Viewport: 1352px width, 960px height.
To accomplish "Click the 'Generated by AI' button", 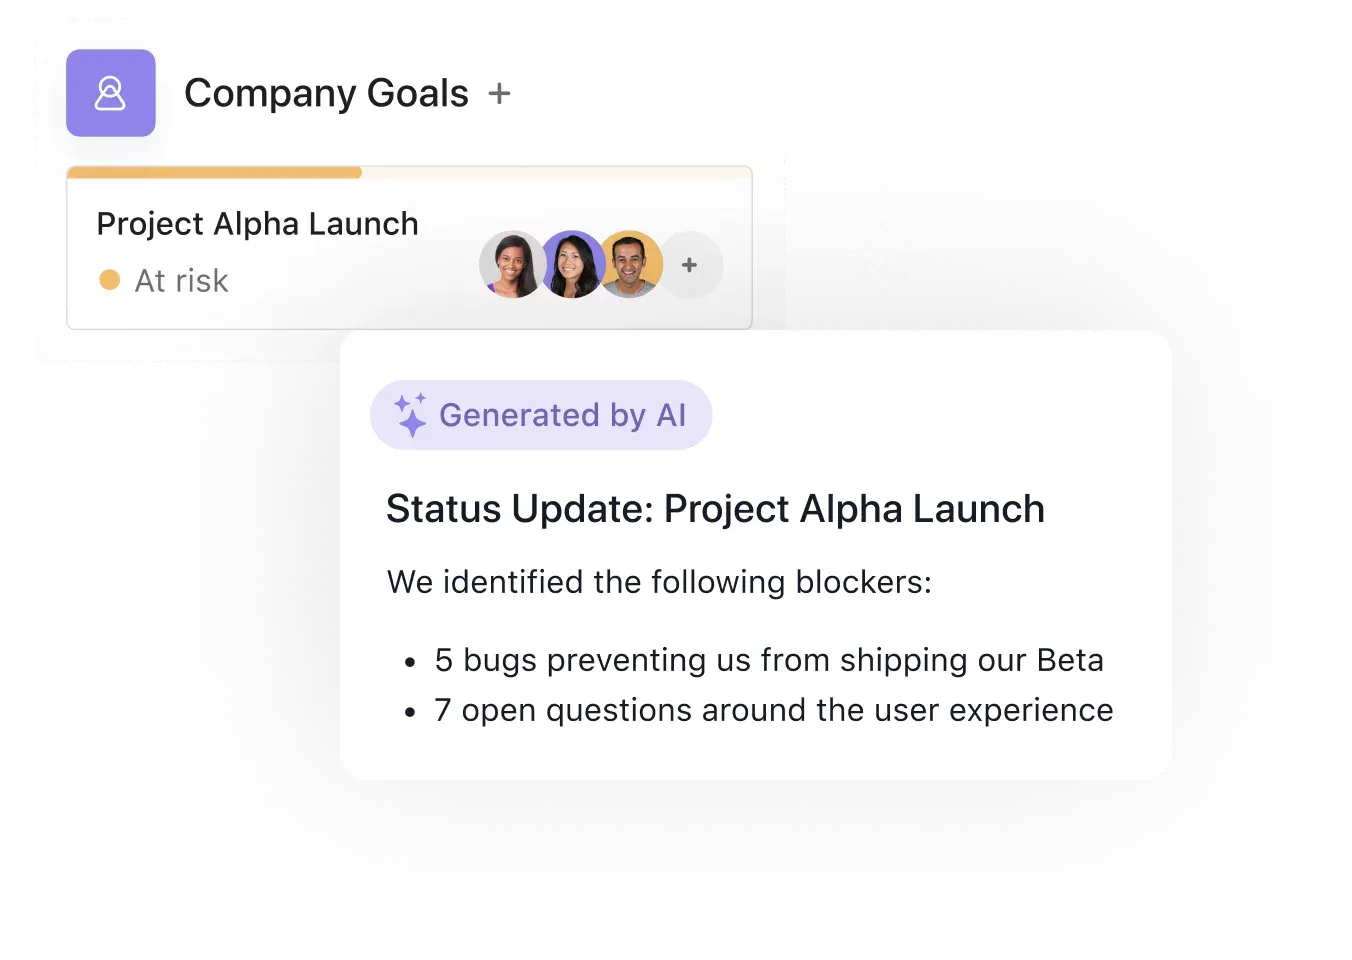I will (x=541, y=414).
